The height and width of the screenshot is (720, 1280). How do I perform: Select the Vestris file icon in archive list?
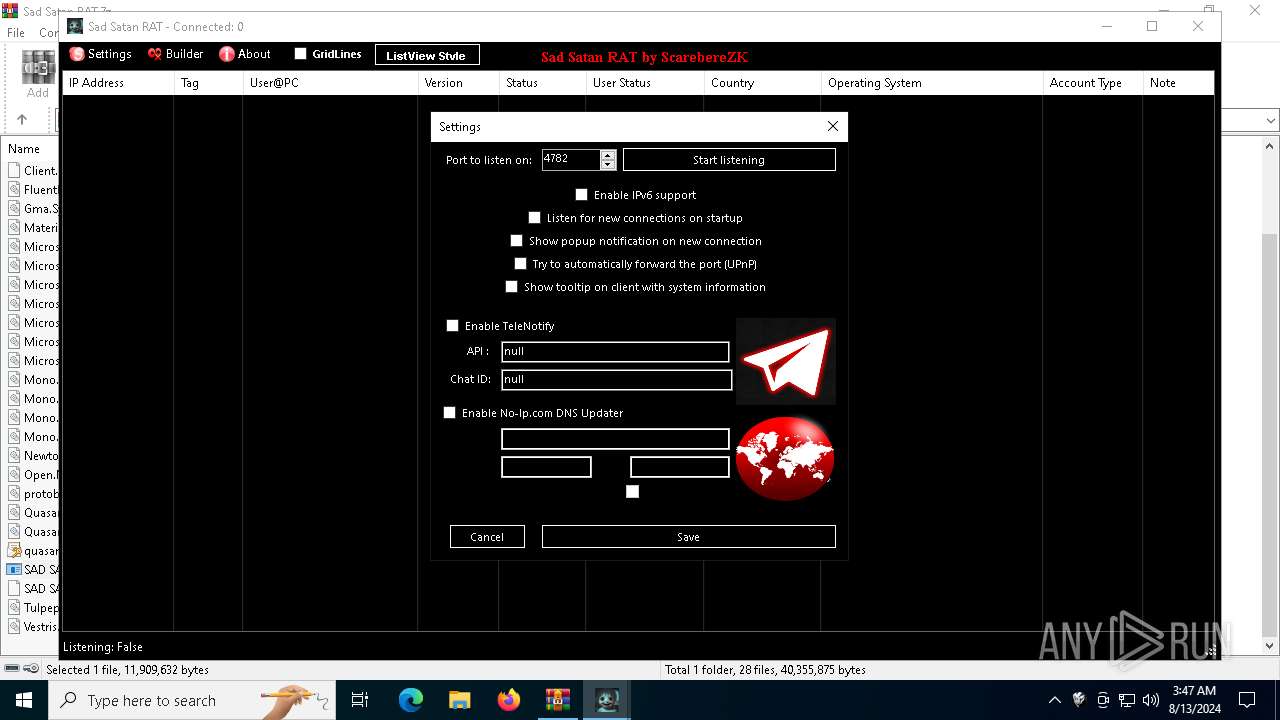[x=15, y=627]
